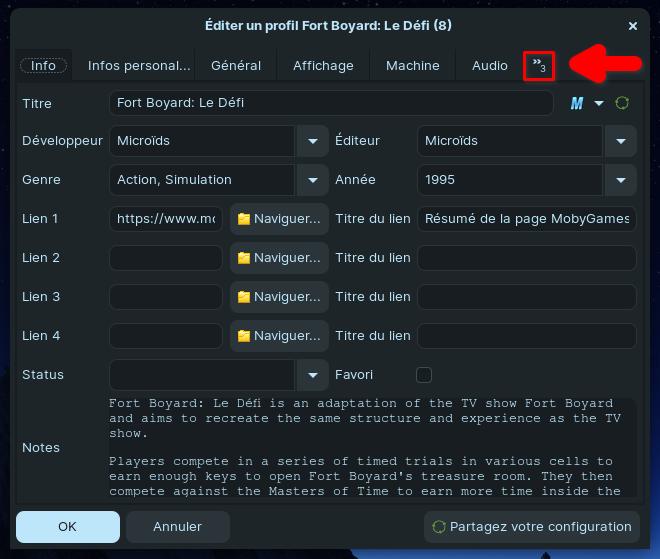Click the green refresh icon beside title
Screen dimensions: 660x559
tap(622, 103)
